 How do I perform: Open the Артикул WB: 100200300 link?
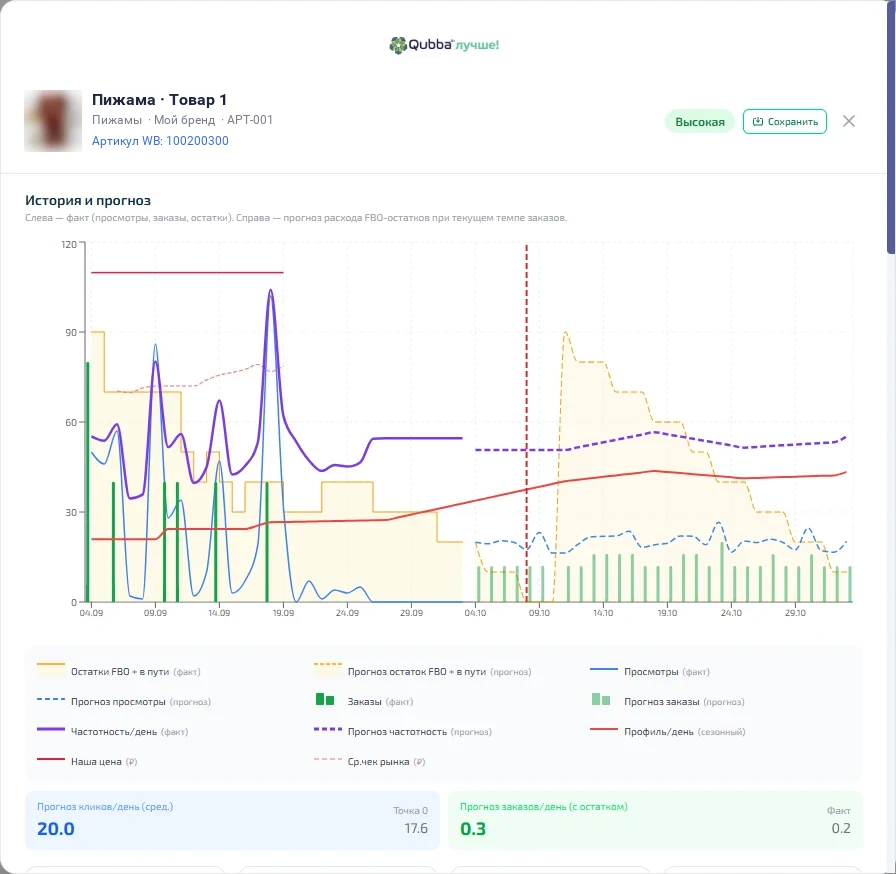pyautogui.click(x=160, y=141)
